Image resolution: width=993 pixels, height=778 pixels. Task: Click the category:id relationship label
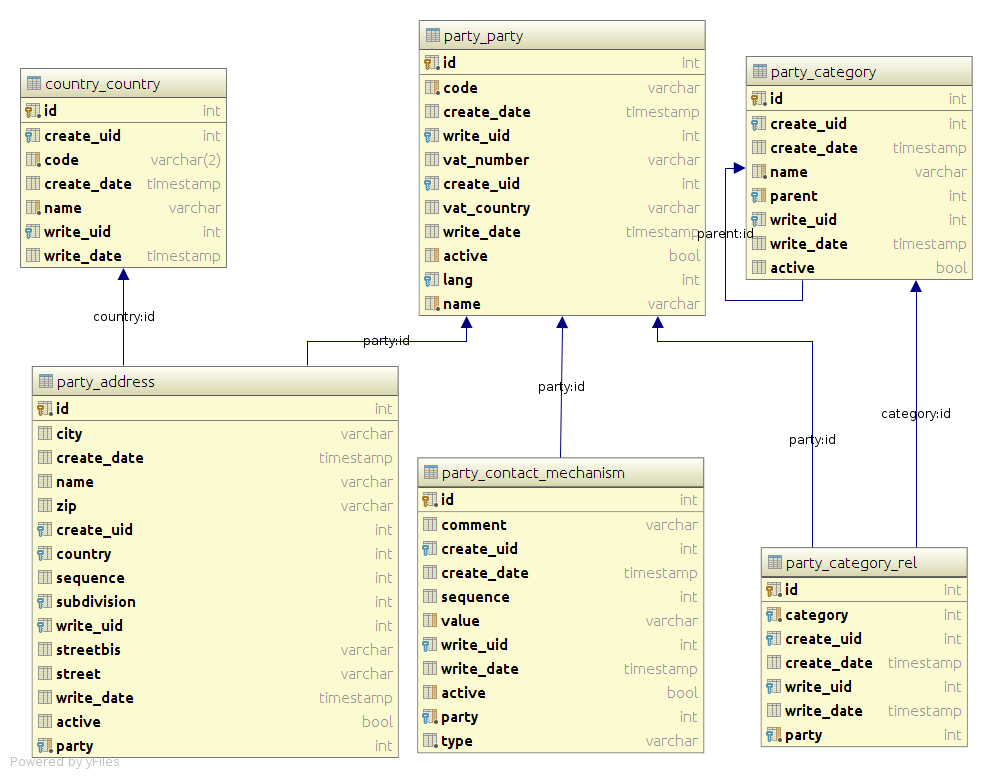(x=916, y=414)
